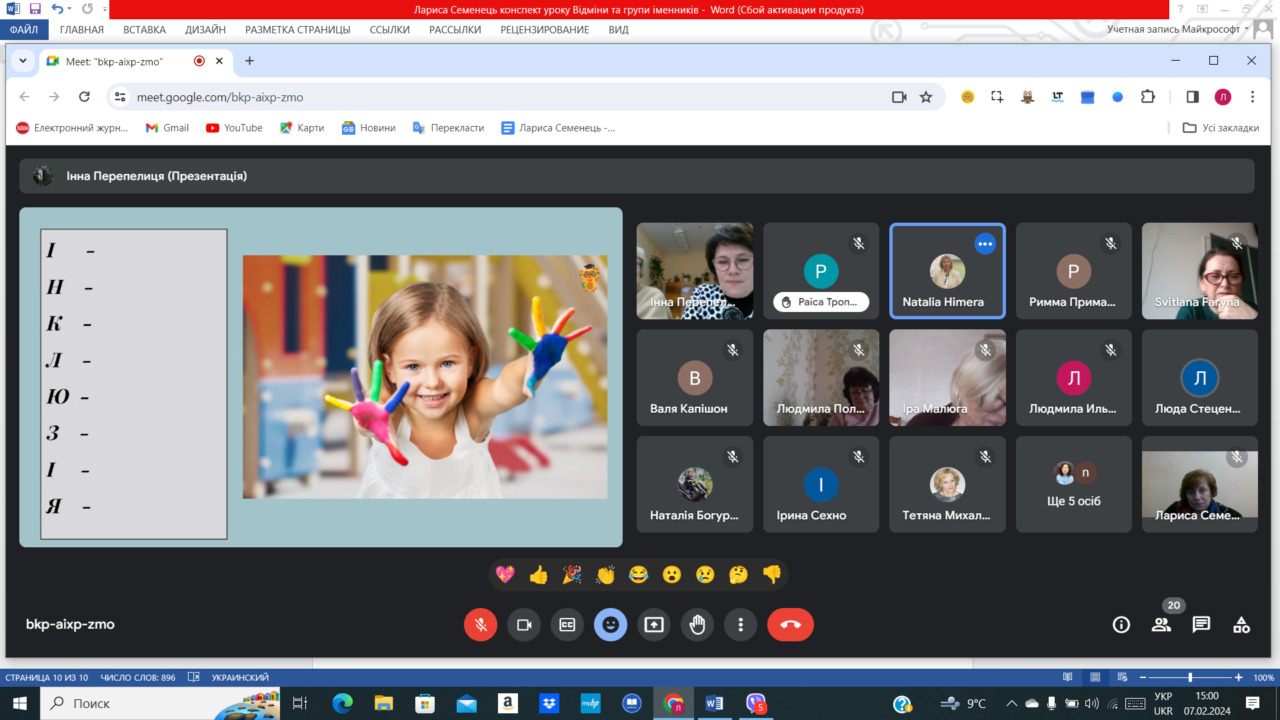Zoom in with Word plus button

(1238, 677)
